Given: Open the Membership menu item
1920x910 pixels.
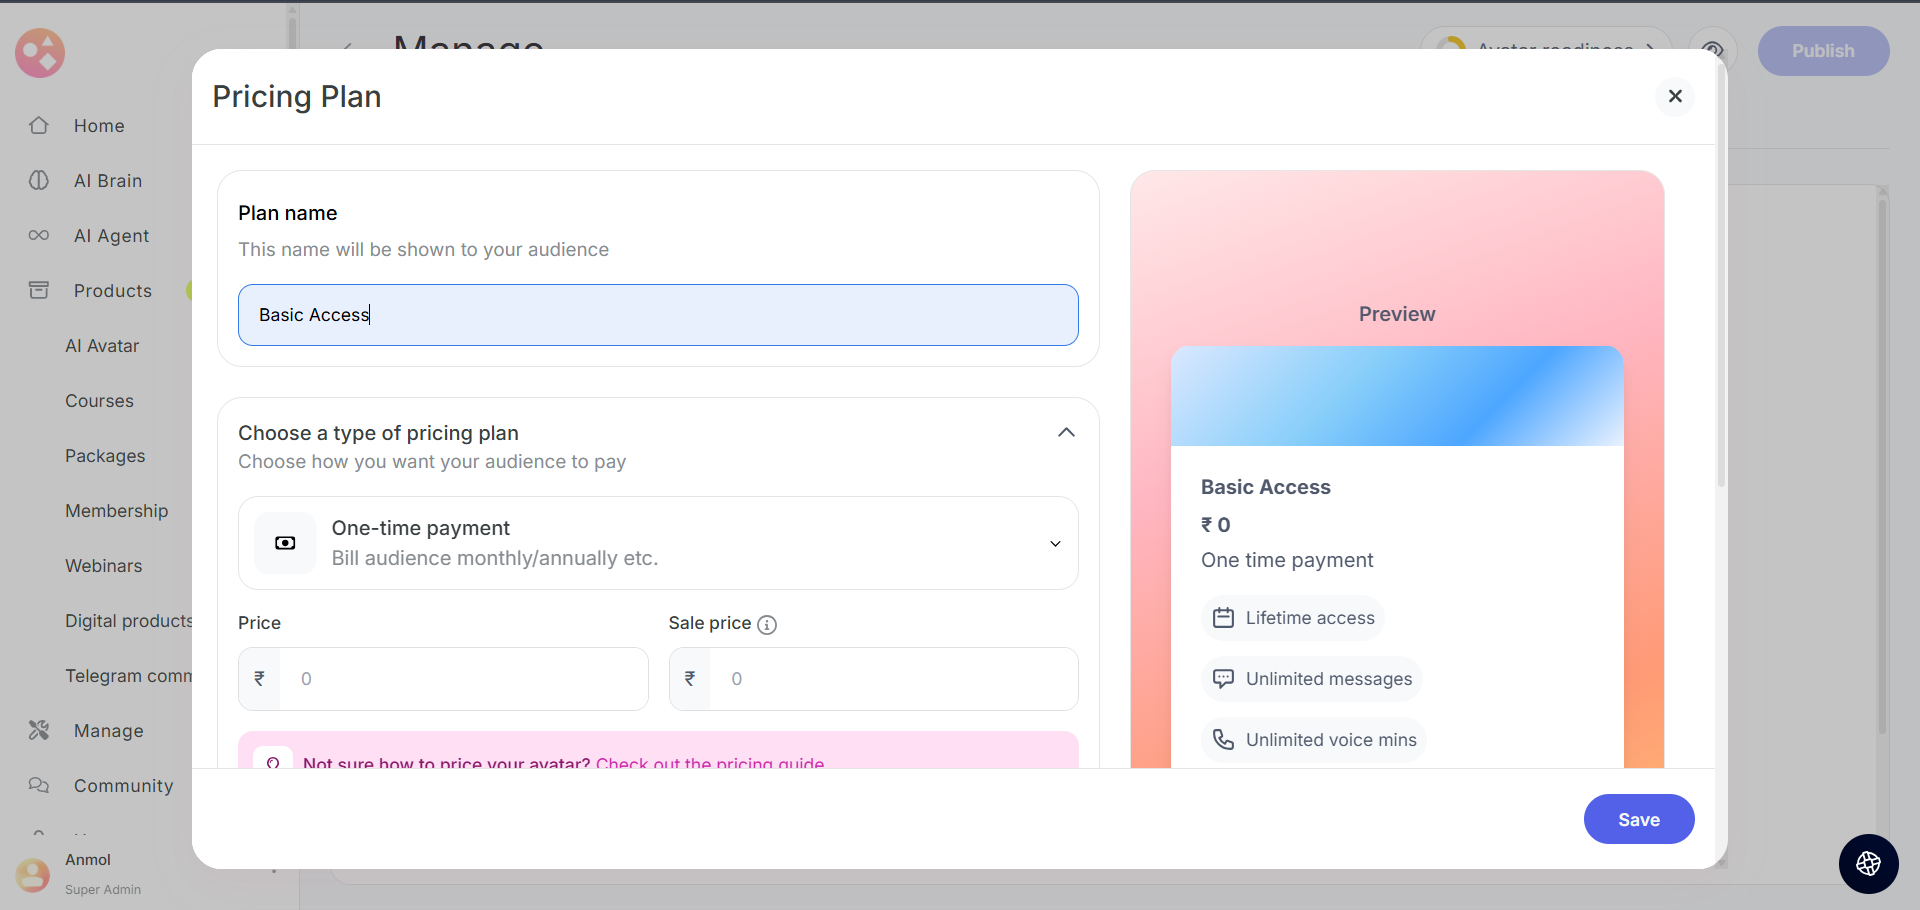Looking at the screenshot, I should click(116, 511).
